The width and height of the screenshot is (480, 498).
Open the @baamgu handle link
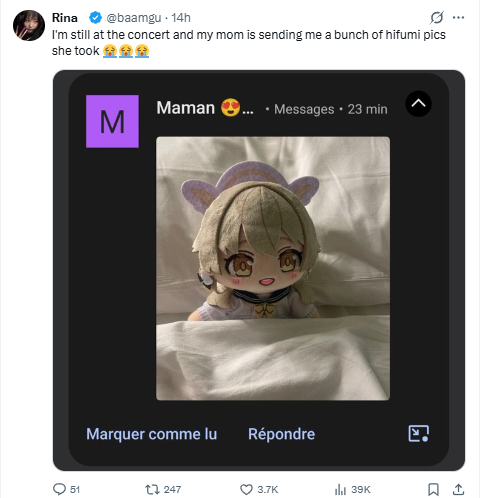134,18
